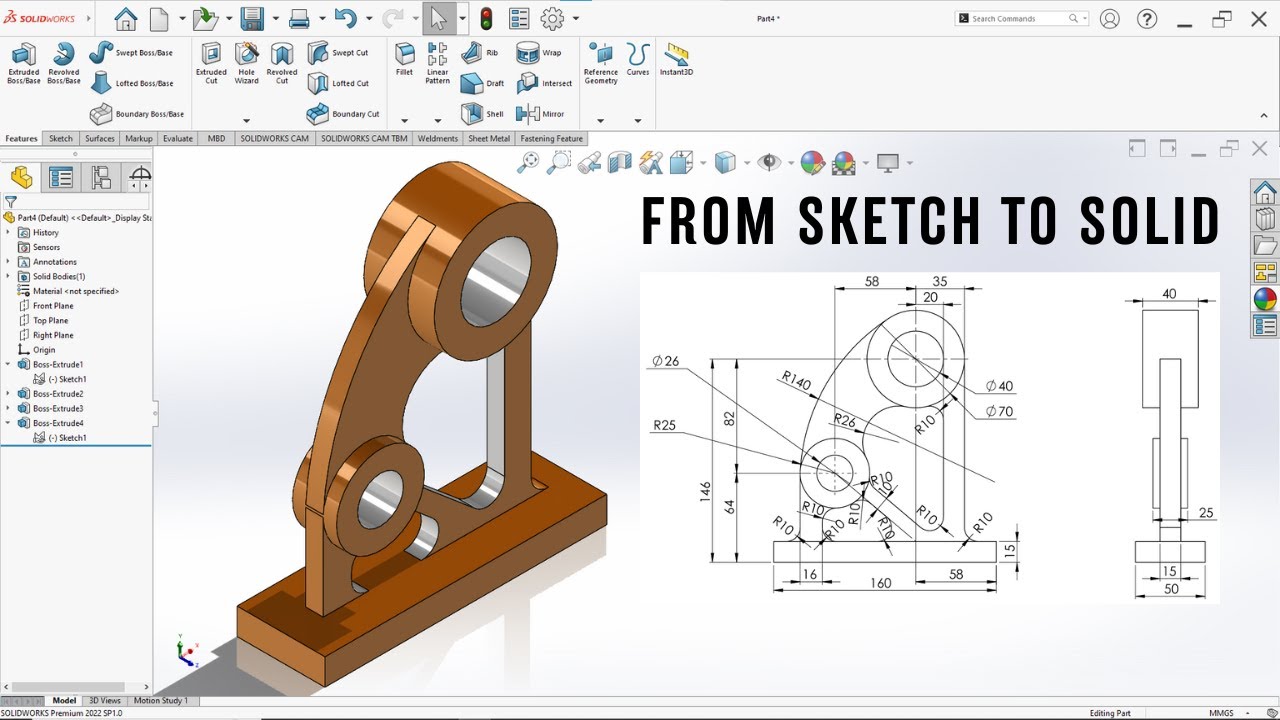Screen dimensions: 1280x720
Task: Choose Swept Boss/Base
Action: 131,52
